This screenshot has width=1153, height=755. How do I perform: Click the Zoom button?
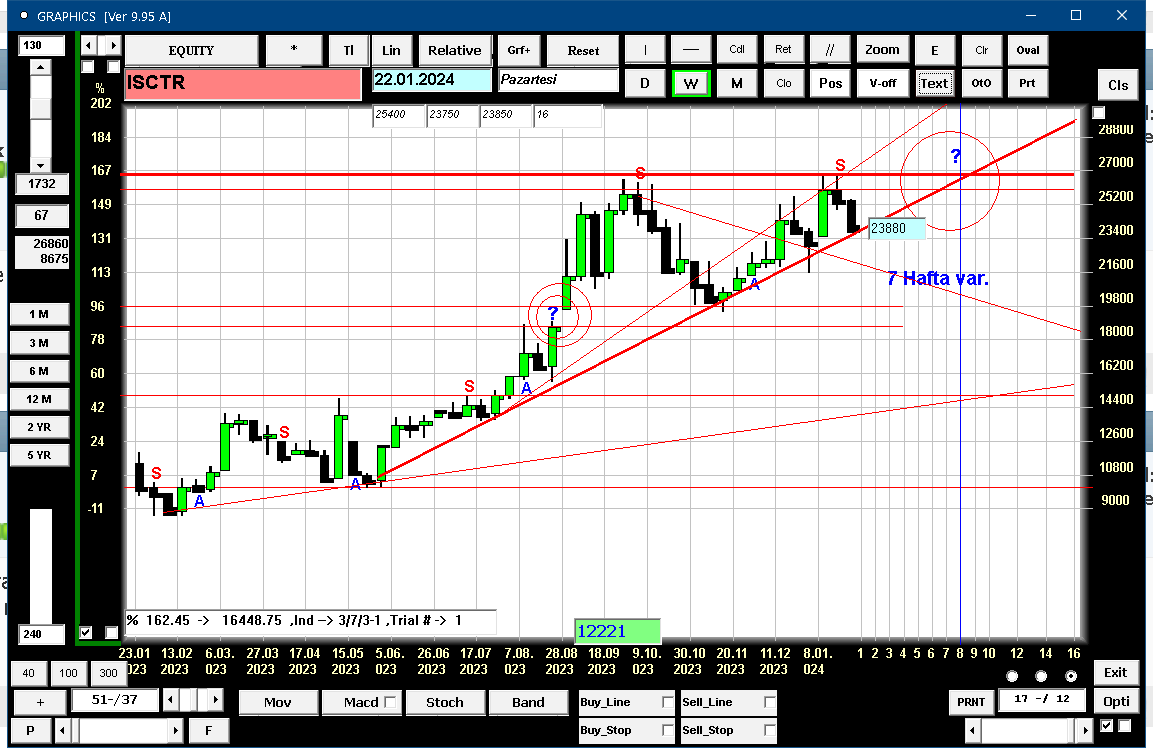(882, 50)
